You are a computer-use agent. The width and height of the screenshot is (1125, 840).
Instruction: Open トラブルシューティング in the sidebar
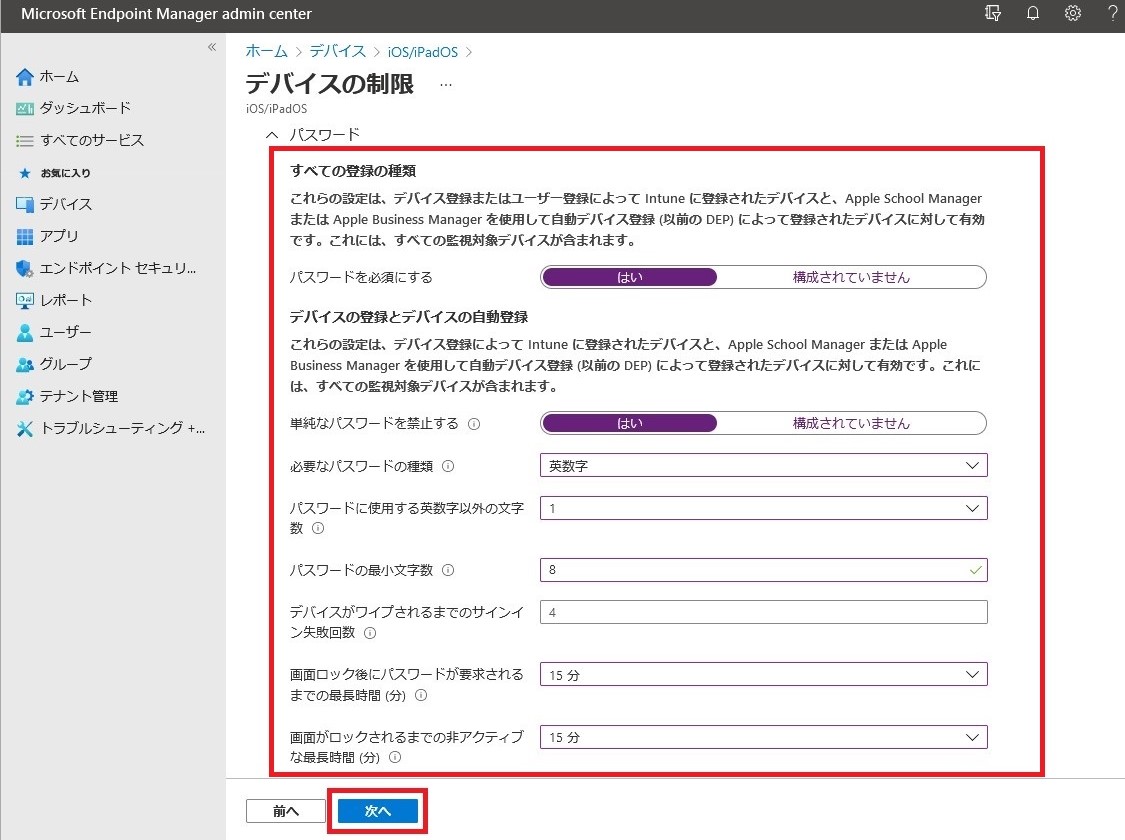tap(122, 429)
